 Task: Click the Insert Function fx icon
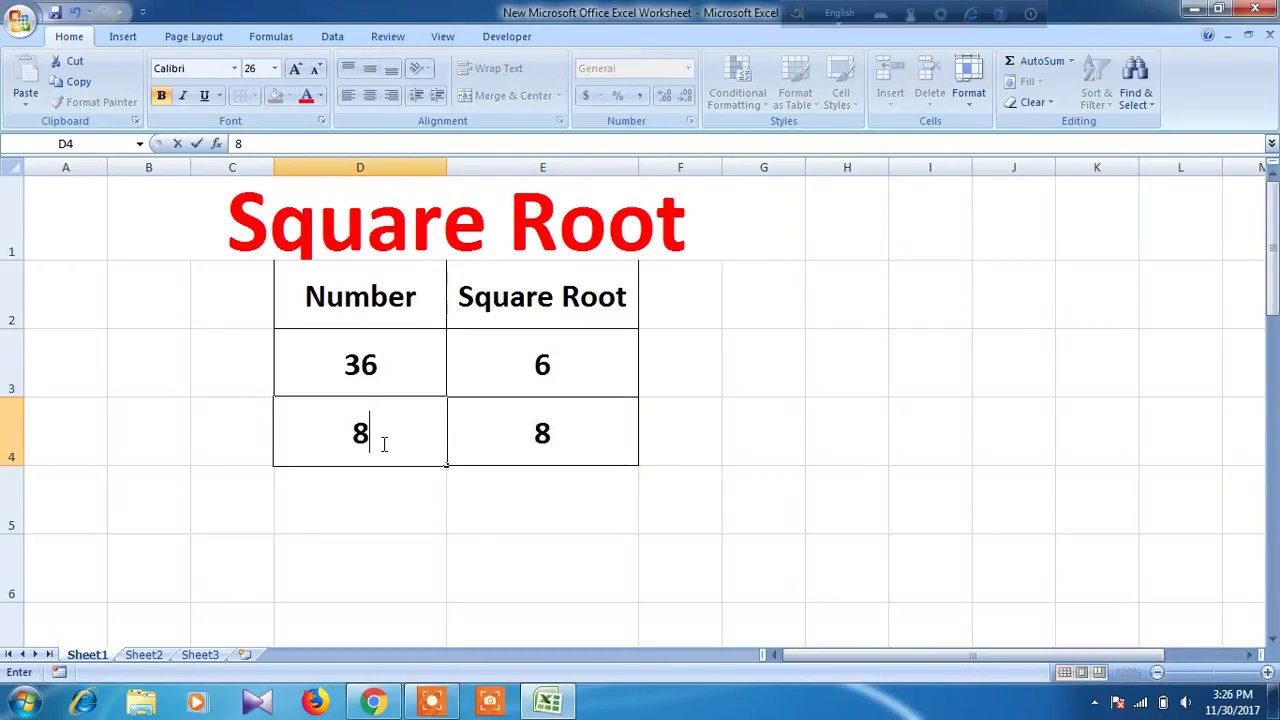point(216,144)
